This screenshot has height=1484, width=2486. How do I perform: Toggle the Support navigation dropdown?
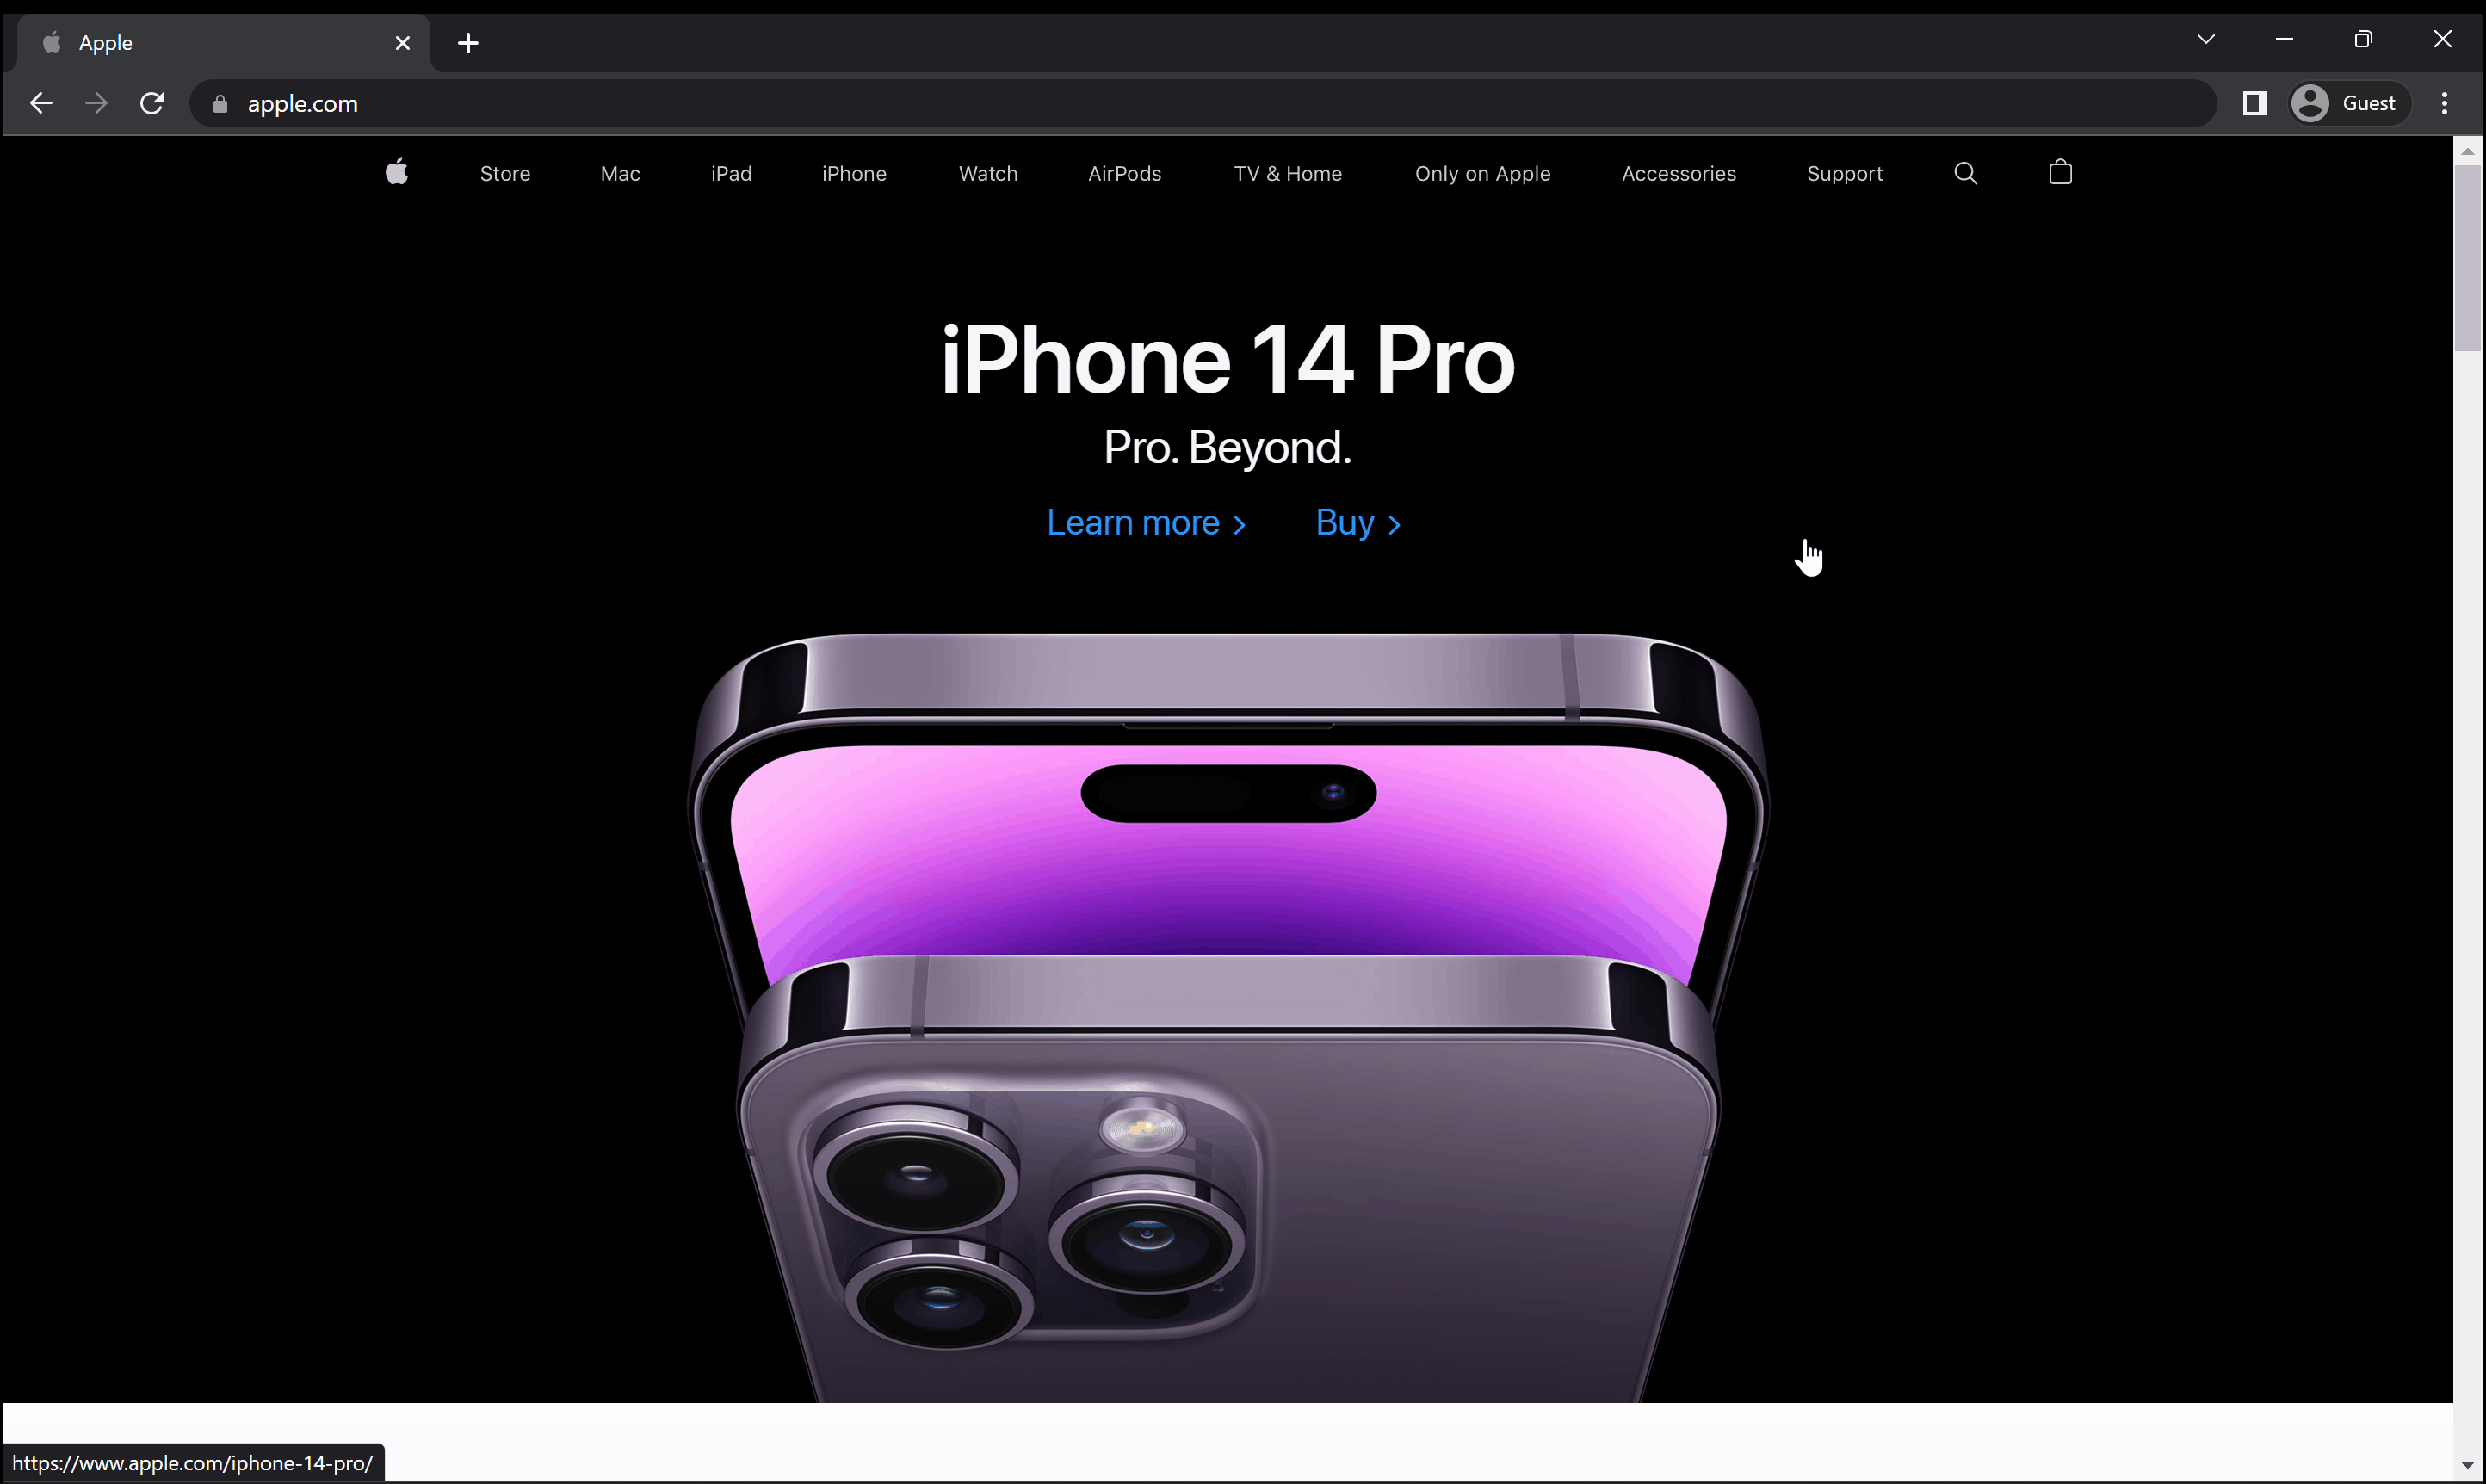pyautogui.click(x=1845, y=173)
